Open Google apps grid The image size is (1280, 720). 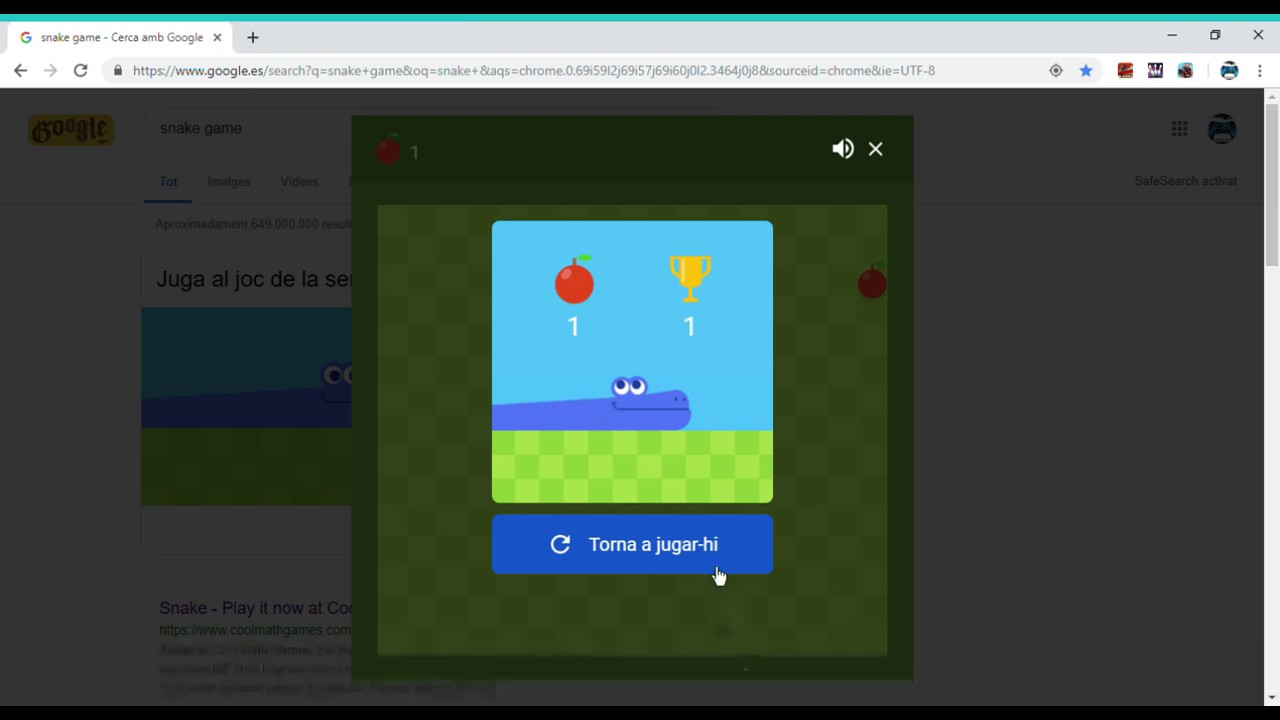click(x=1180, y=129)
